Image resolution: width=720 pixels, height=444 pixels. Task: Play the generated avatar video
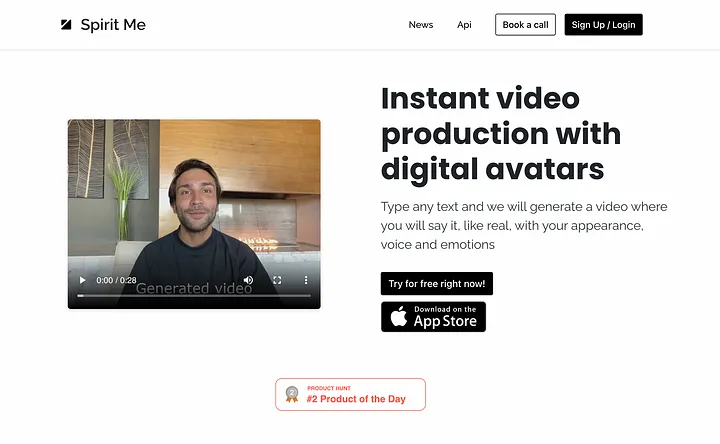click(82, 280)
